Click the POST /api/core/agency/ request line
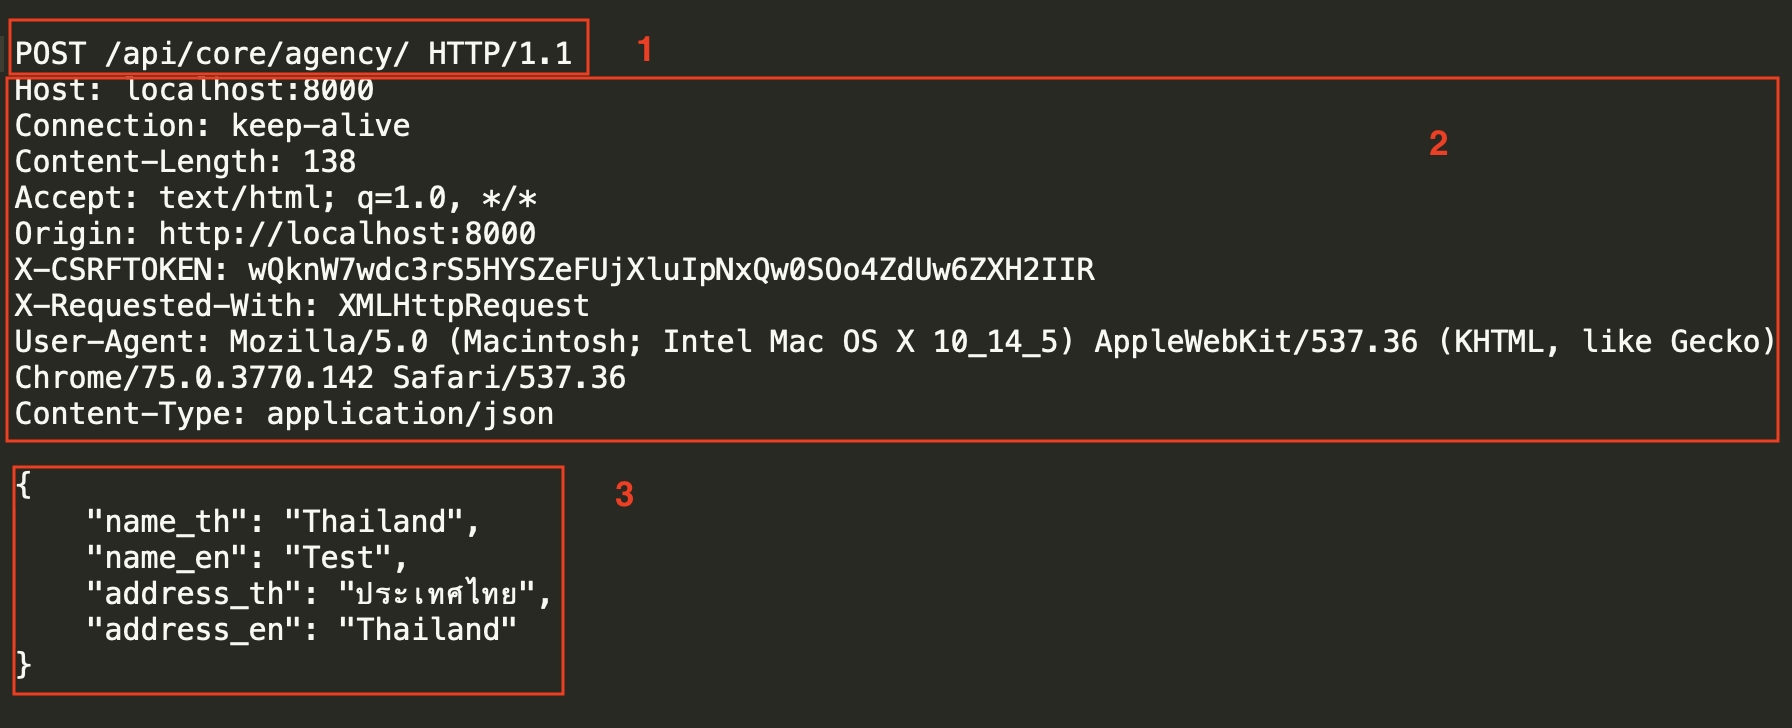This screenshot has width=1792, height=728. click(x=293, y=53)
